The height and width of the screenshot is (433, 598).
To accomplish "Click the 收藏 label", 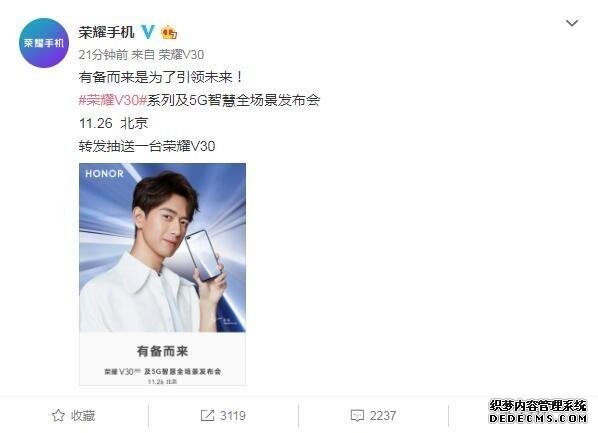I will coord(83,415).
